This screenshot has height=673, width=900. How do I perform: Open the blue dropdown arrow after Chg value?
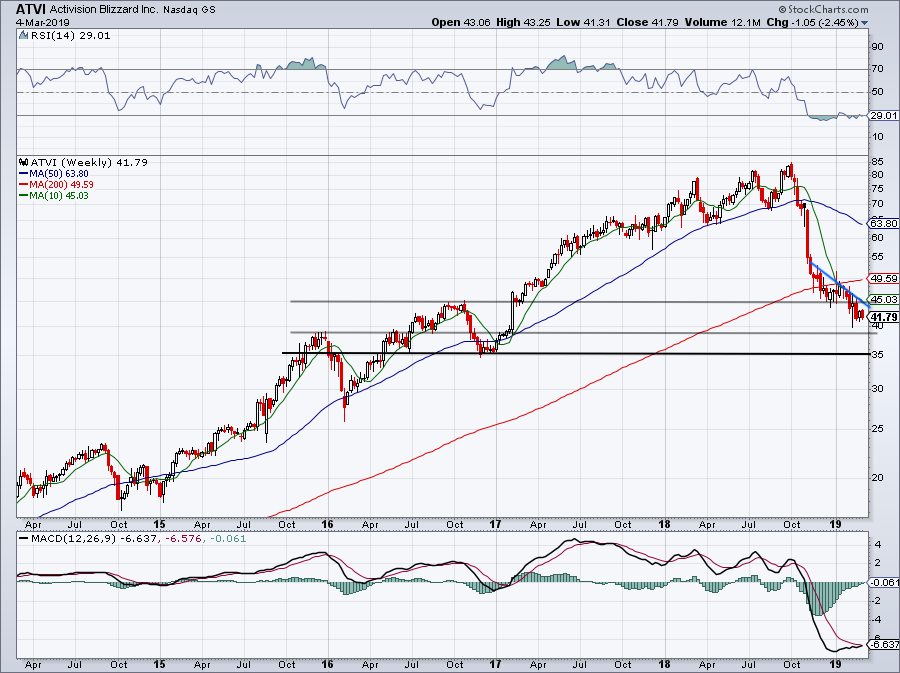tap(864, 23)
